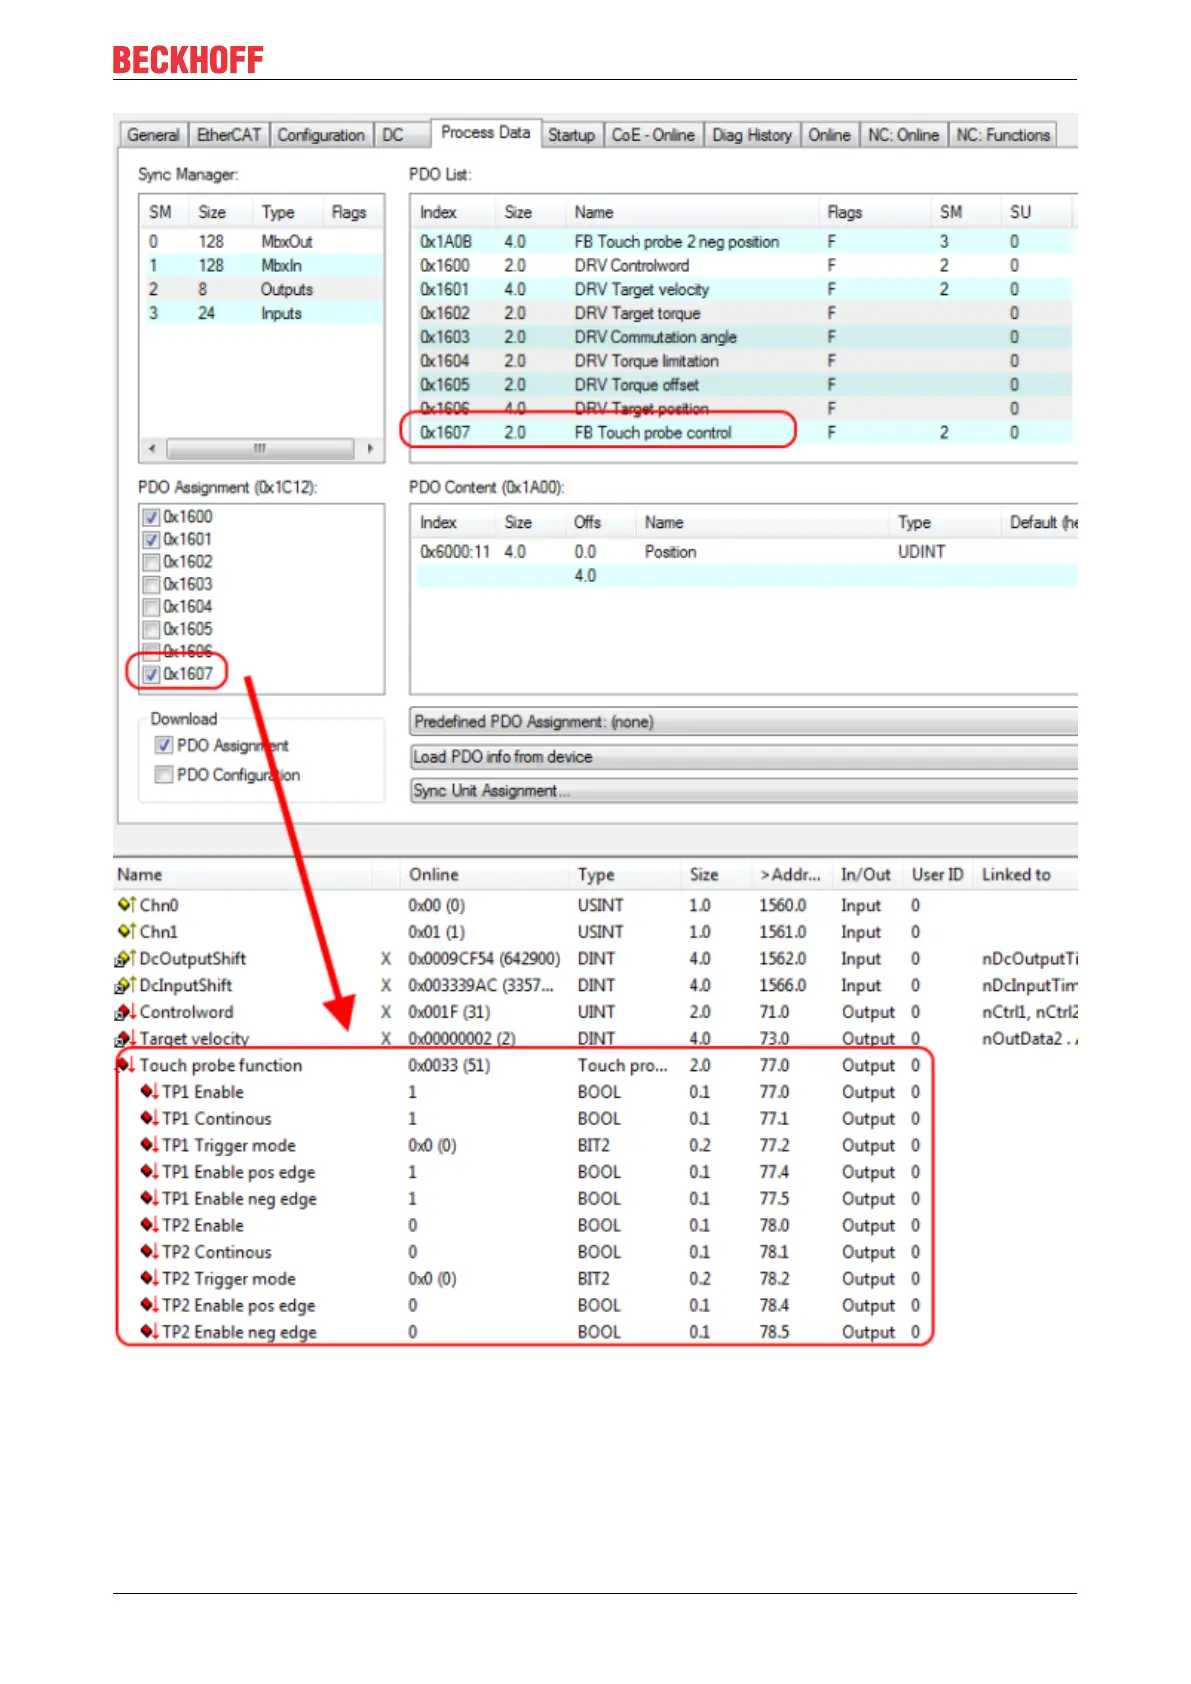
Task: Click the In/Out column header
Action: coord(866,875)
